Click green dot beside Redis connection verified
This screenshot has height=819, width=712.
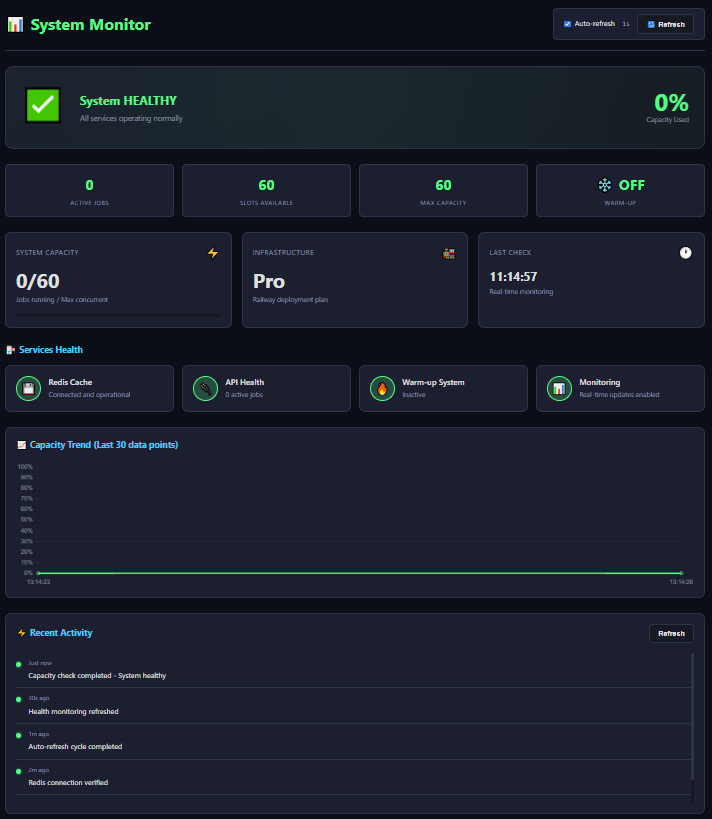click(18, 771)
